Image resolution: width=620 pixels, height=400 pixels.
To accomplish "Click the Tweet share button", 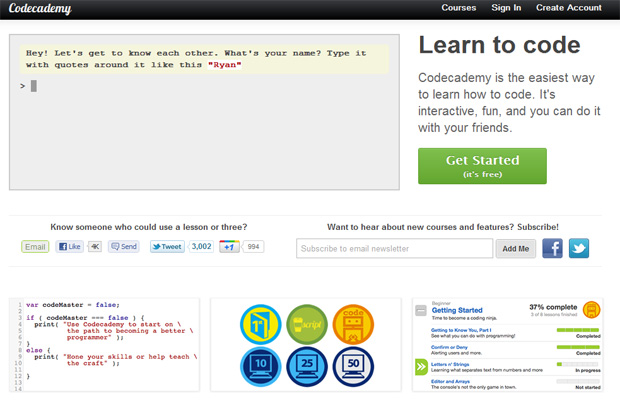I will pos(167,247).
